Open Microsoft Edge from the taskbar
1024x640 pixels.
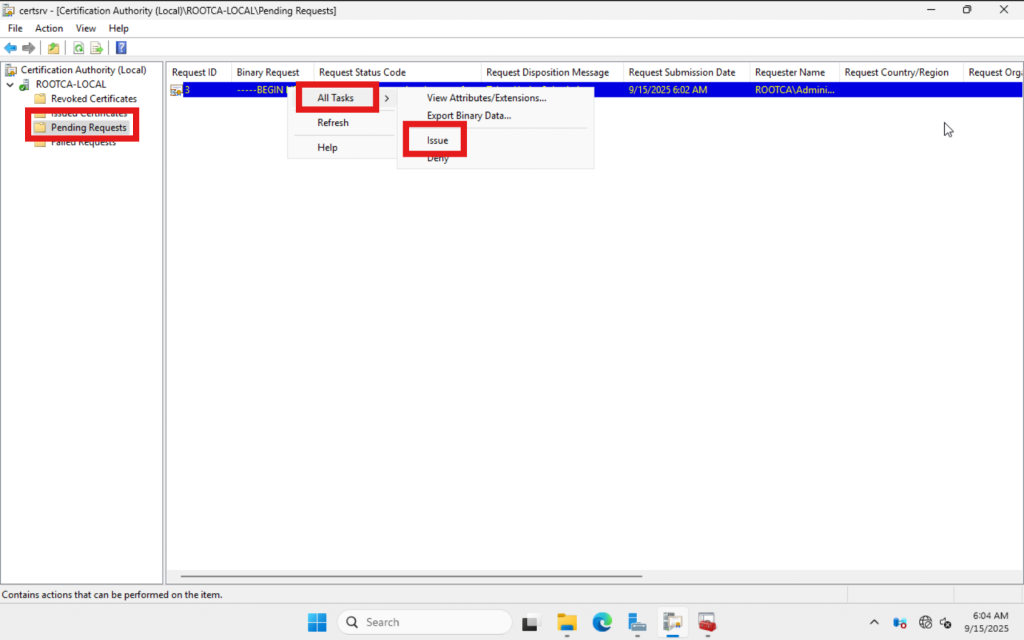pyautogui.click(x=601, y=622)
